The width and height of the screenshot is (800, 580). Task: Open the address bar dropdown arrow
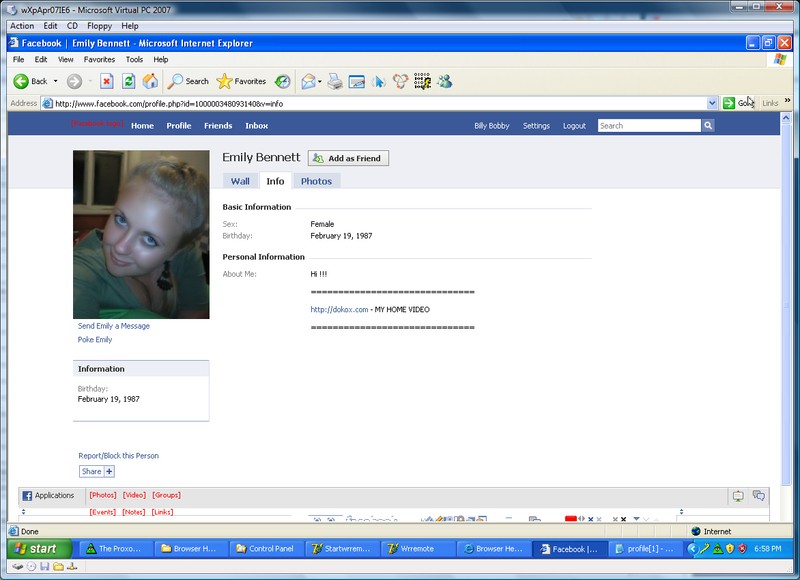click(712, 103)
